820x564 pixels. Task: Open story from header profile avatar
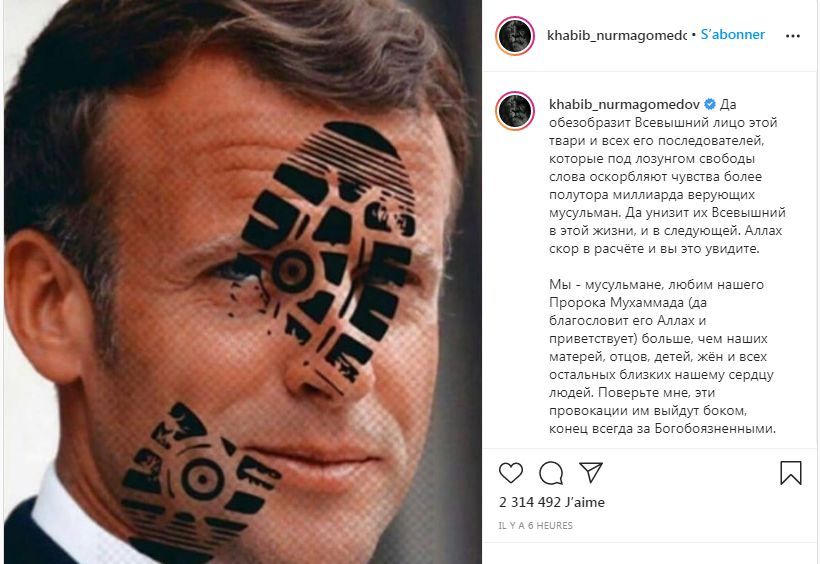point(515,36)
